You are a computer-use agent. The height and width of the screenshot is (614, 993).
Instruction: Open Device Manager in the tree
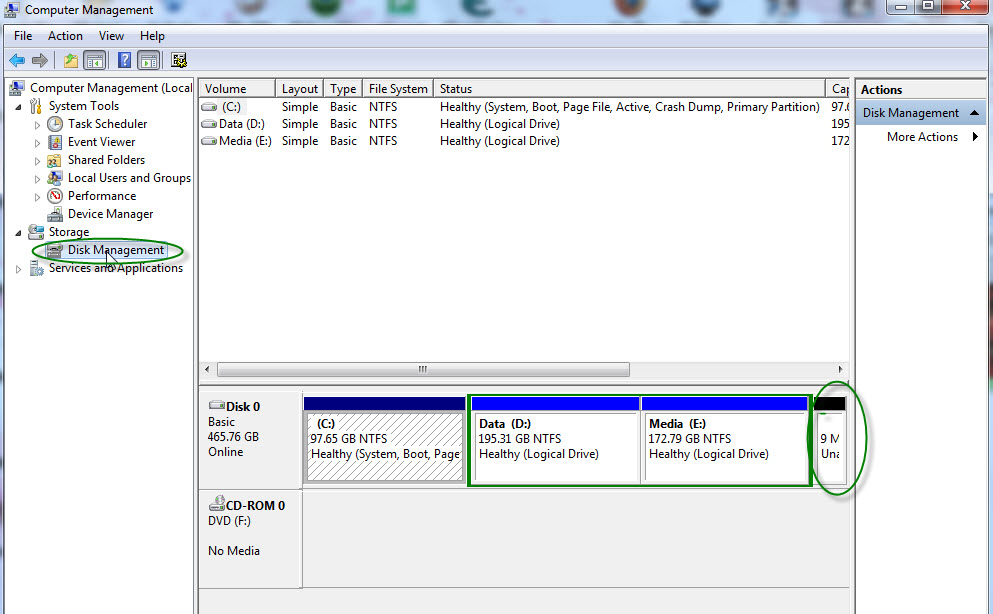110,214
